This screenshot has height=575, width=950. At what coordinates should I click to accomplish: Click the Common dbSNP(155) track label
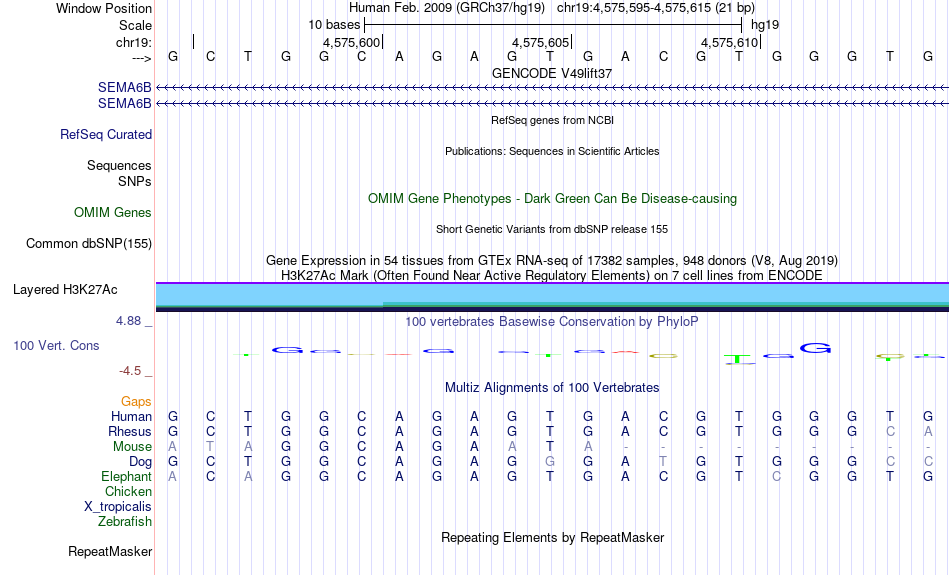coord(88,244)
